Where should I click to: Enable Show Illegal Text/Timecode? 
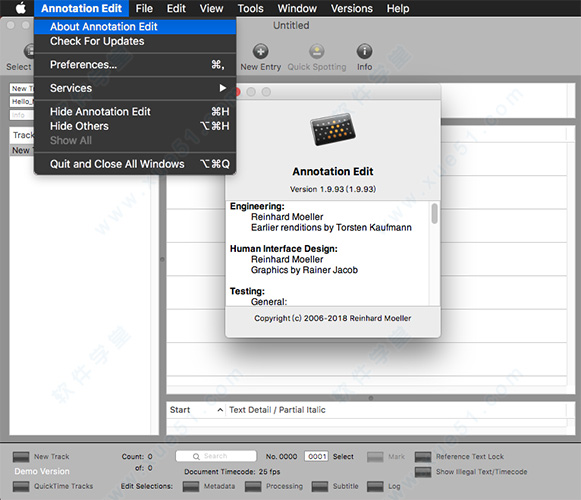[423, 472]
